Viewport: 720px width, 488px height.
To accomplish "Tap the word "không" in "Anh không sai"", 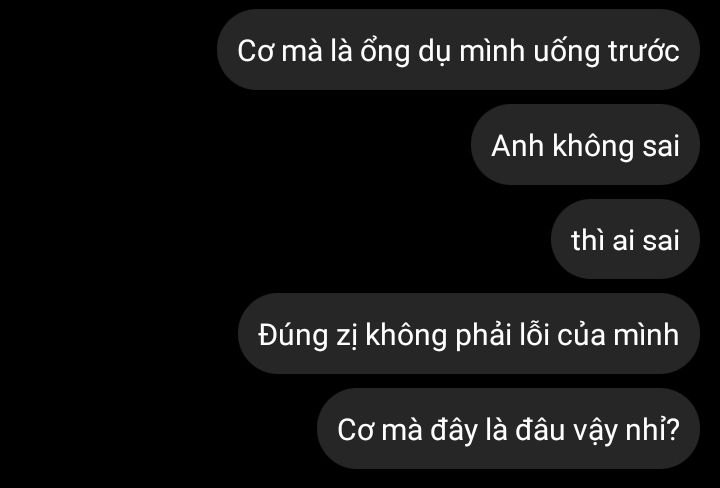I will pyautogui.click(x=593, y=146).
